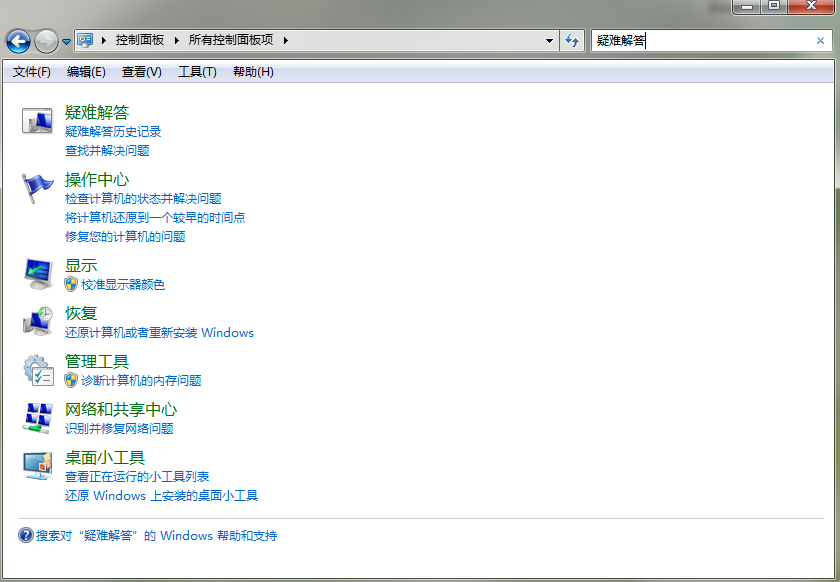Open 查找并解决问题
Viewport: 840px width, 582px height.
pos(107,151)
